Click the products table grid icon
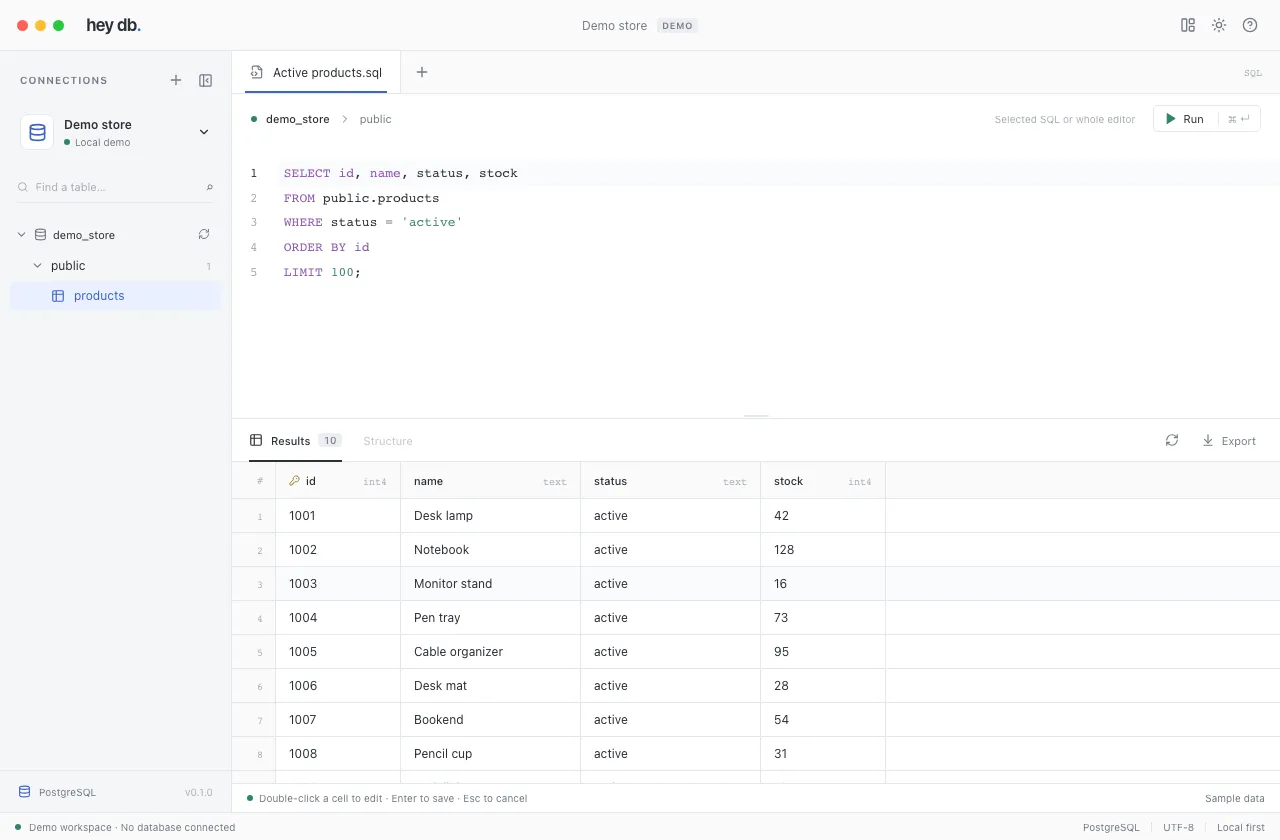The height and width of the screenshot is (840, 1280). tap(58, 296)
